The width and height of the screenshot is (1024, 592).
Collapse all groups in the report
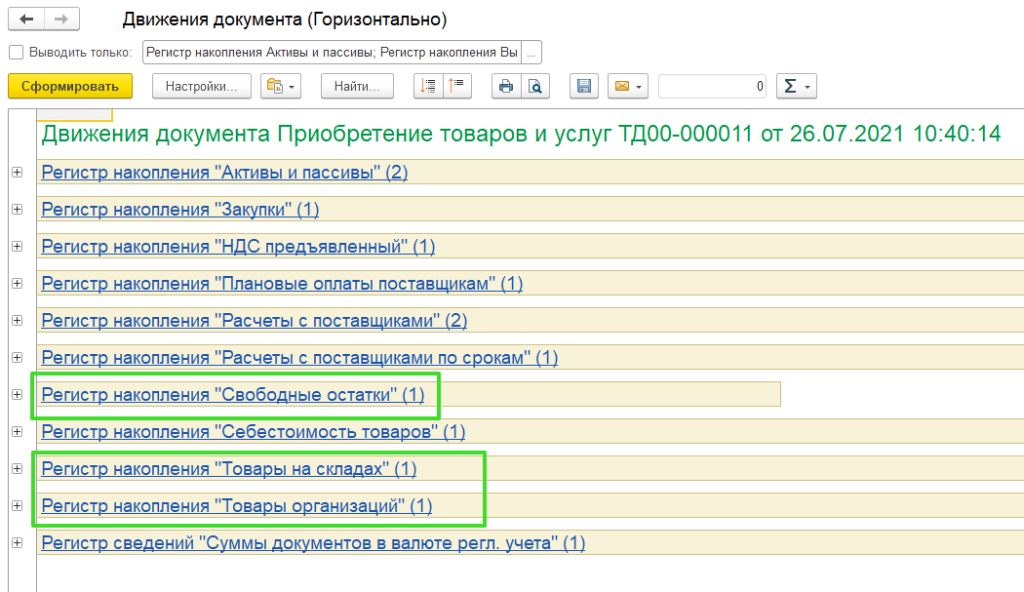pos(457,86)
